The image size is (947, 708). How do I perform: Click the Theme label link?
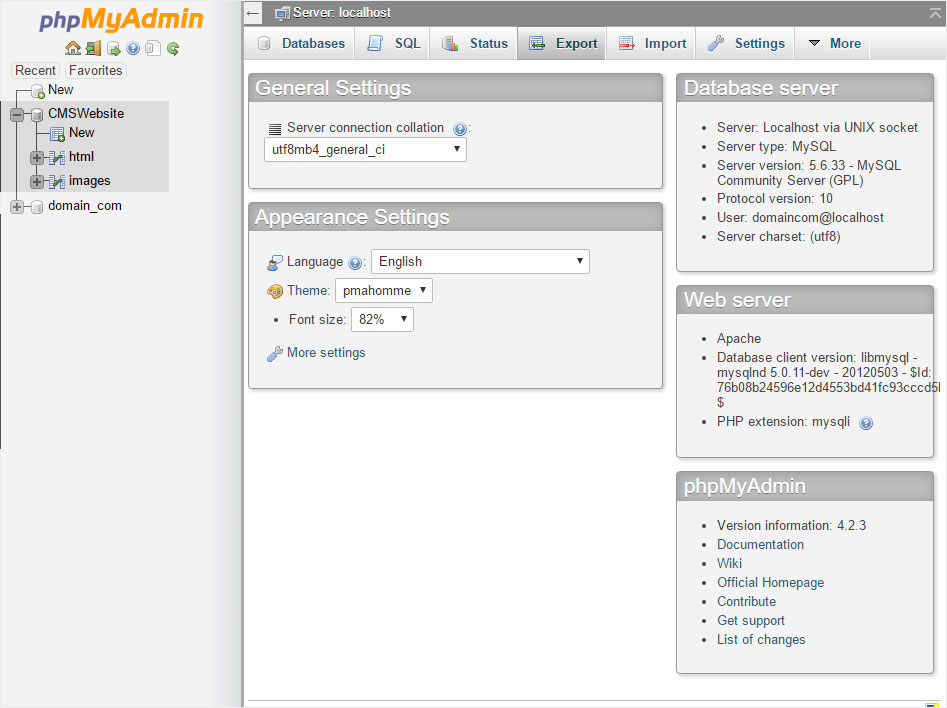click(307, 291)
